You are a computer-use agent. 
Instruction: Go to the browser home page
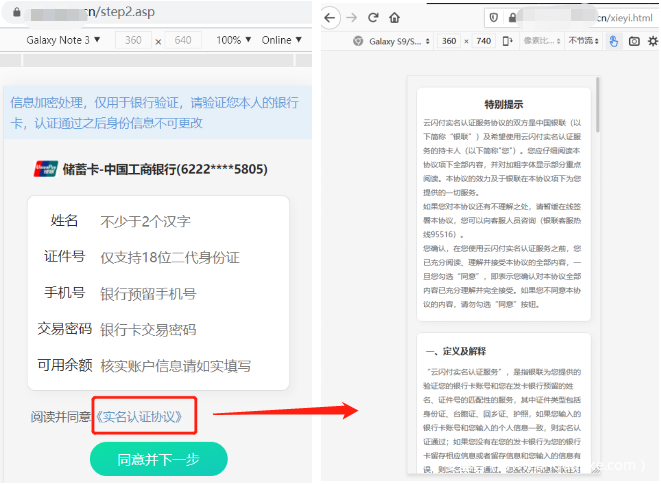point(395,17)
